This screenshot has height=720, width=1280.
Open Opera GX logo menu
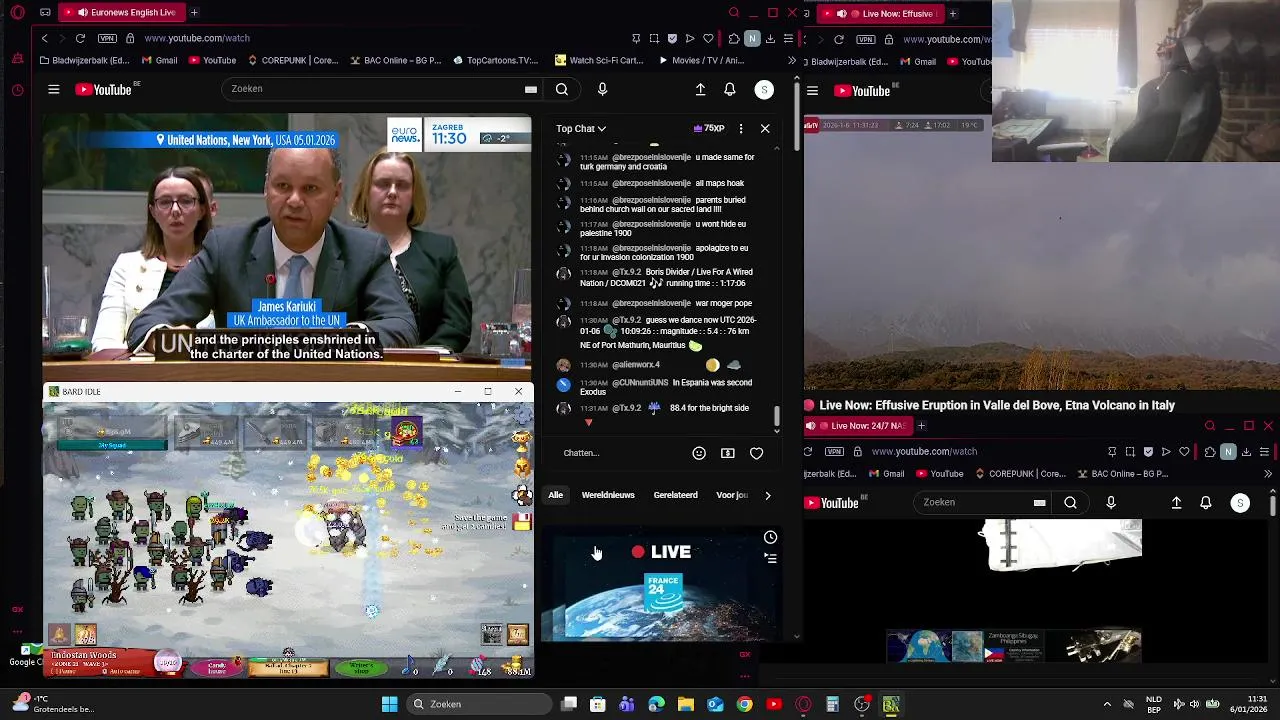pyautogui.click(x=17, y=13)
